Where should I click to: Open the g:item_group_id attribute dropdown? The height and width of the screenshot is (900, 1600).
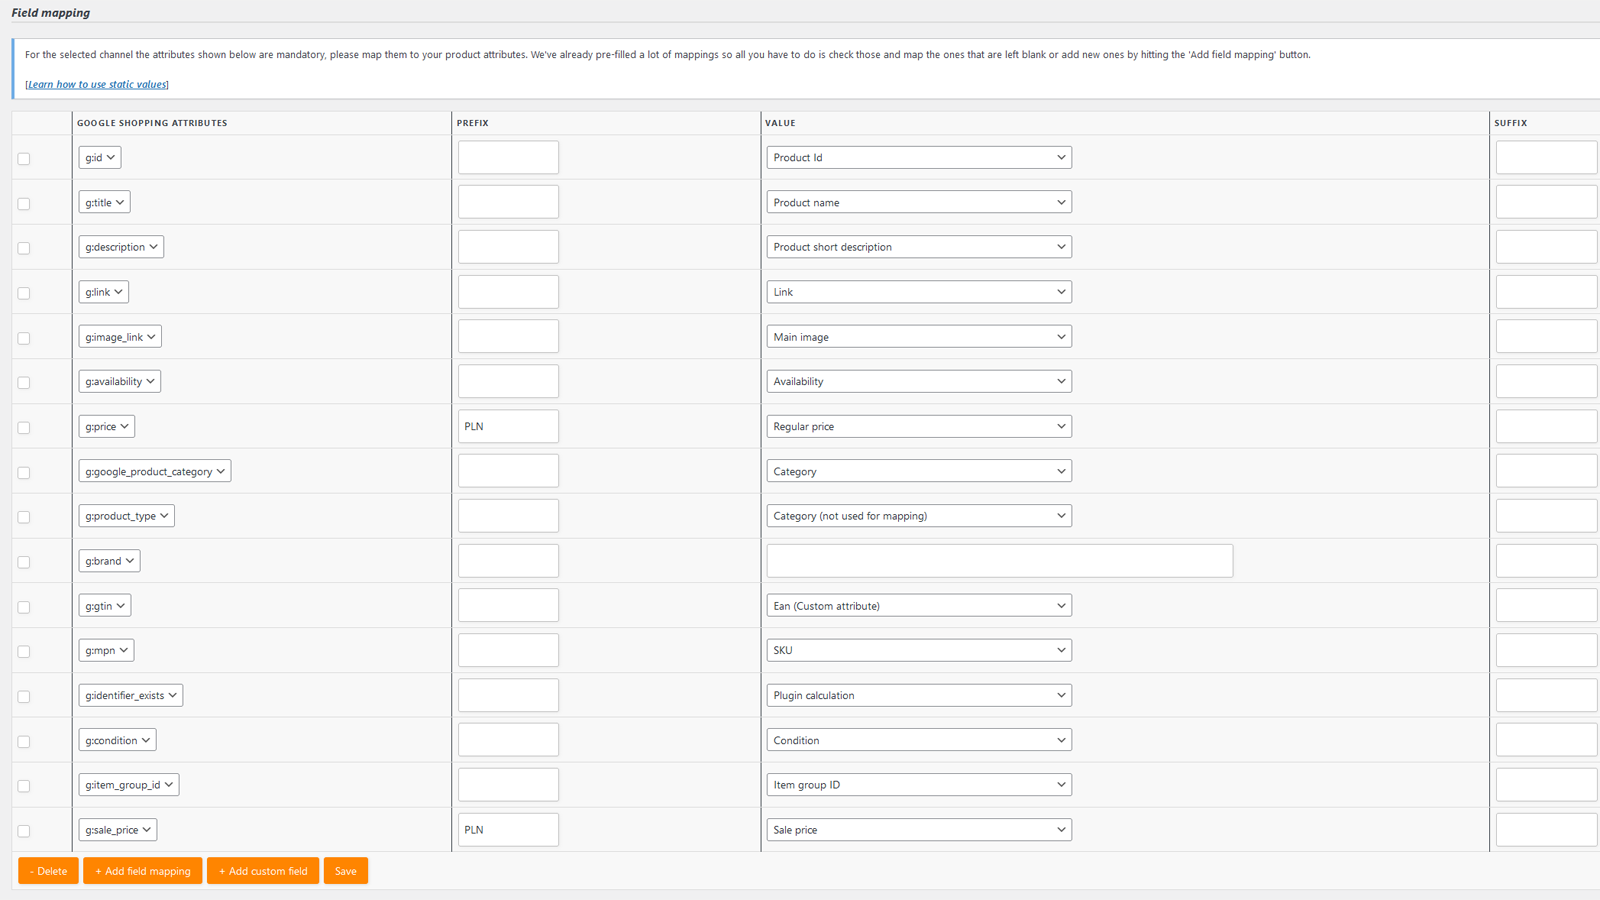[x=129, y=785]
